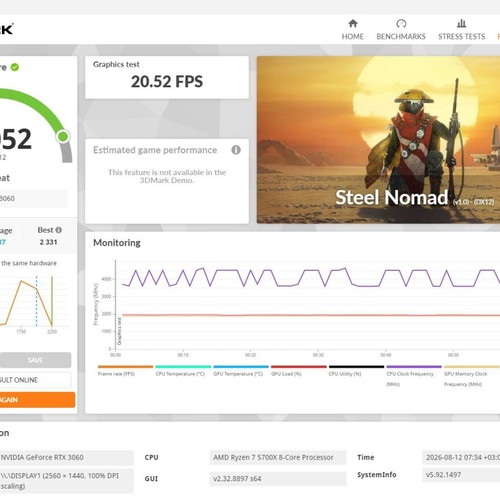Click the Steel Nomad title text

[x=392, y=197]
